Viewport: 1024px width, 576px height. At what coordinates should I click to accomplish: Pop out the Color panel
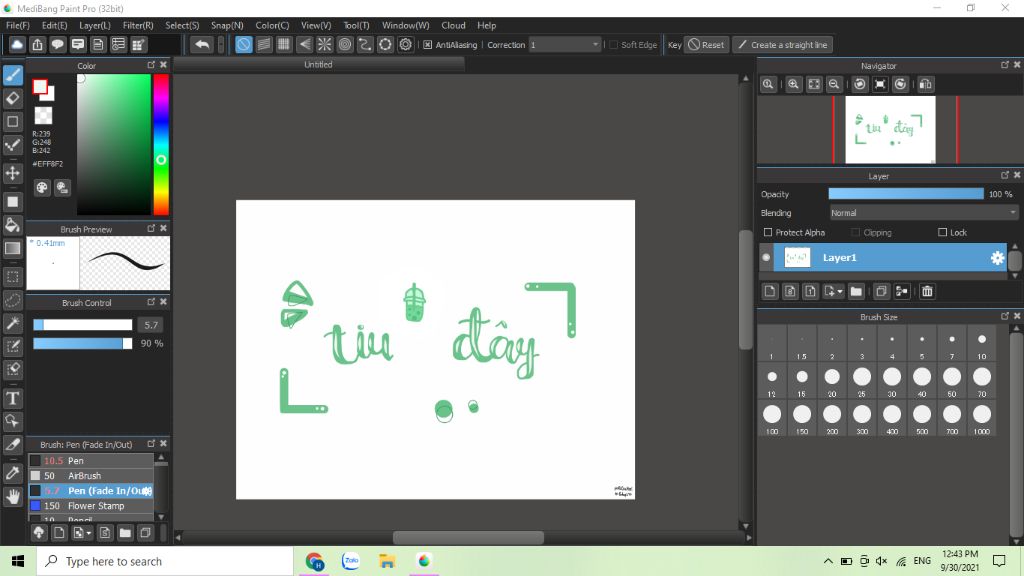151,65
